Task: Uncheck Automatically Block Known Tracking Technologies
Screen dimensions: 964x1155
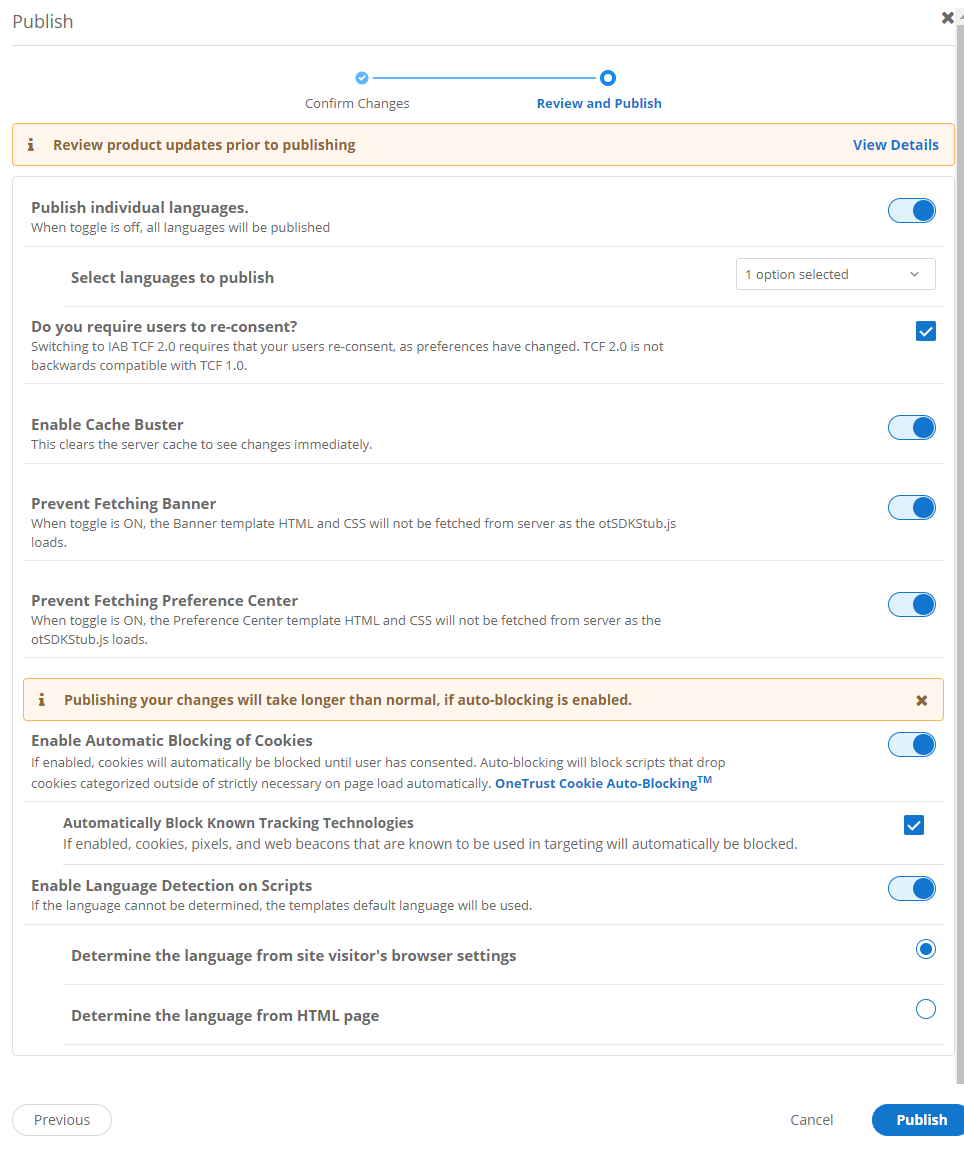Action: point(913,825)
